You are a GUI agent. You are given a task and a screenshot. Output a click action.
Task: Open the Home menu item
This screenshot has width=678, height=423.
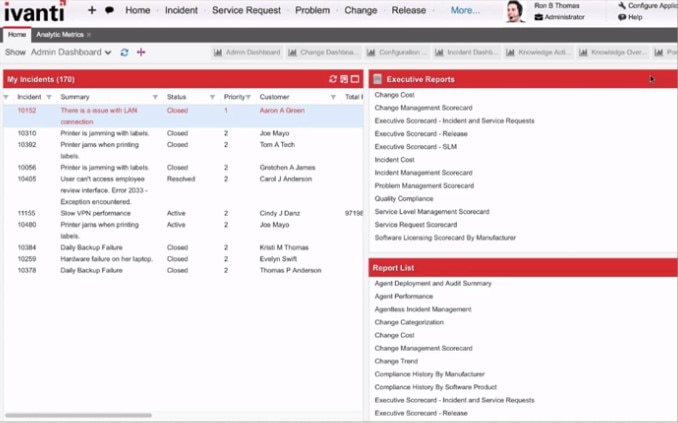click(x=138, y=10)
